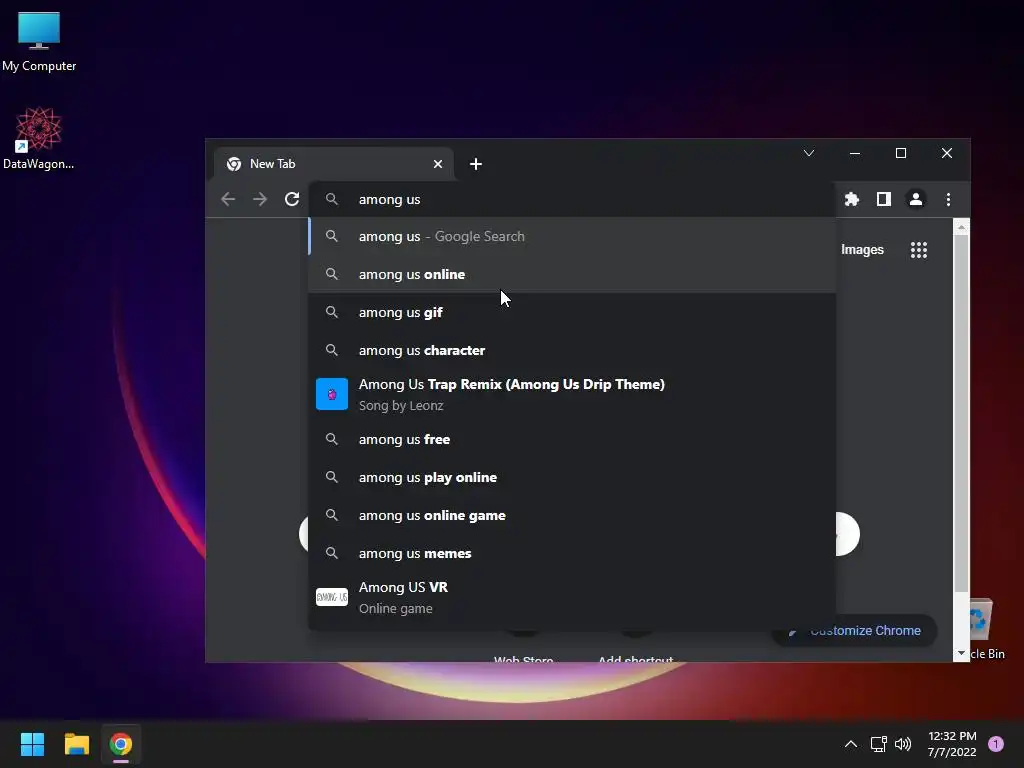The width and height of the screenshot is (1024, 768).
Task: Open the Chrome extensions puzzle icon
Action: point(852,199)
